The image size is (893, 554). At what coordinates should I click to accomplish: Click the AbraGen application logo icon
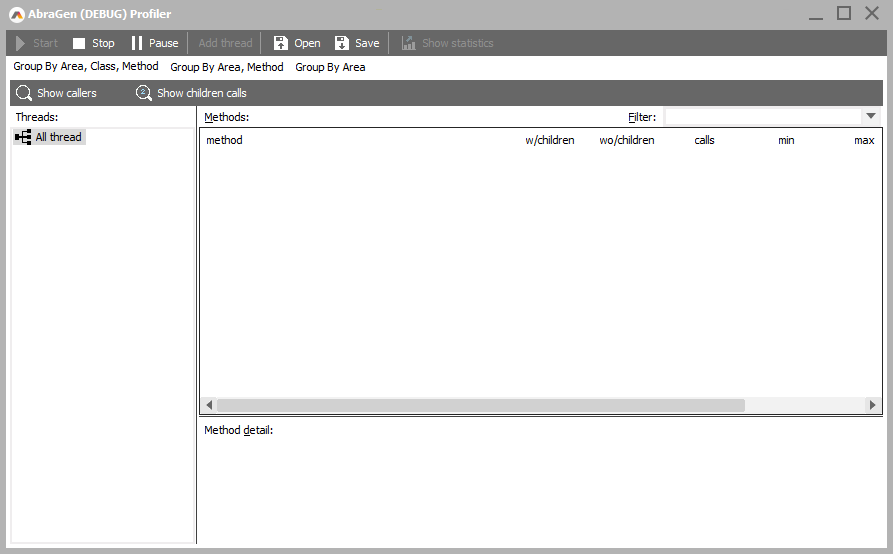[x=16, y=14]
